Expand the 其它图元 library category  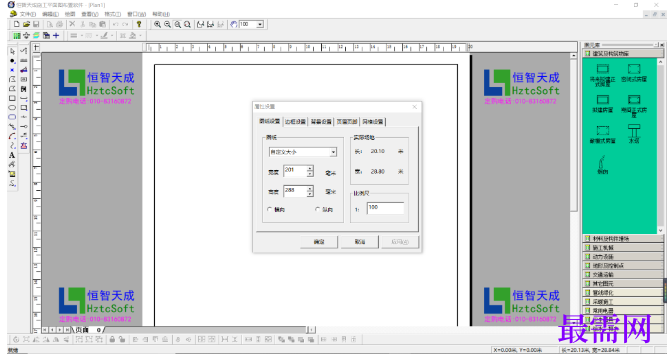click(623, 284)
